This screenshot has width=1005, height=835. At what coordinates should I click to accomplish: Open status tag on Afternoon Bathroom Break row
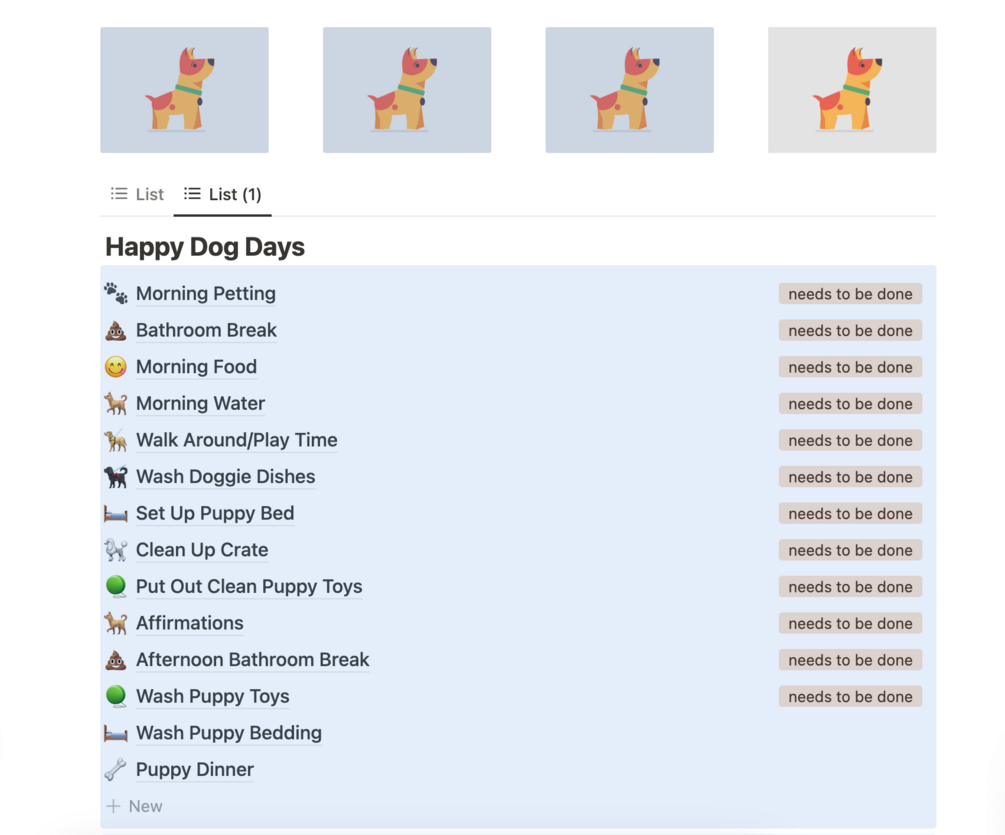pyautogui.click(x=850, y=660)
